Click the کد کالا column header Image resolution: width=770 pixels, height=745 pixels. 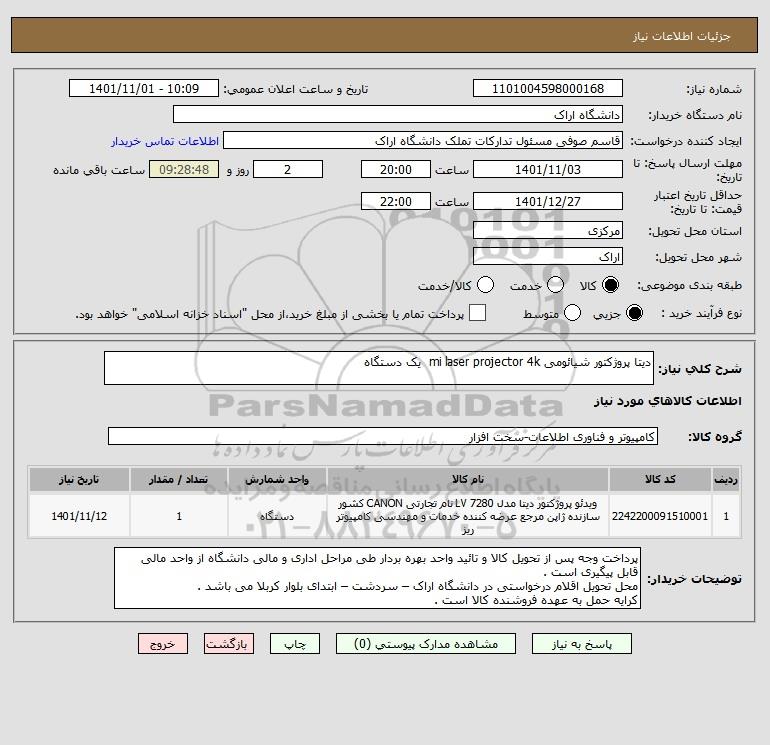(x=660, y=479)
